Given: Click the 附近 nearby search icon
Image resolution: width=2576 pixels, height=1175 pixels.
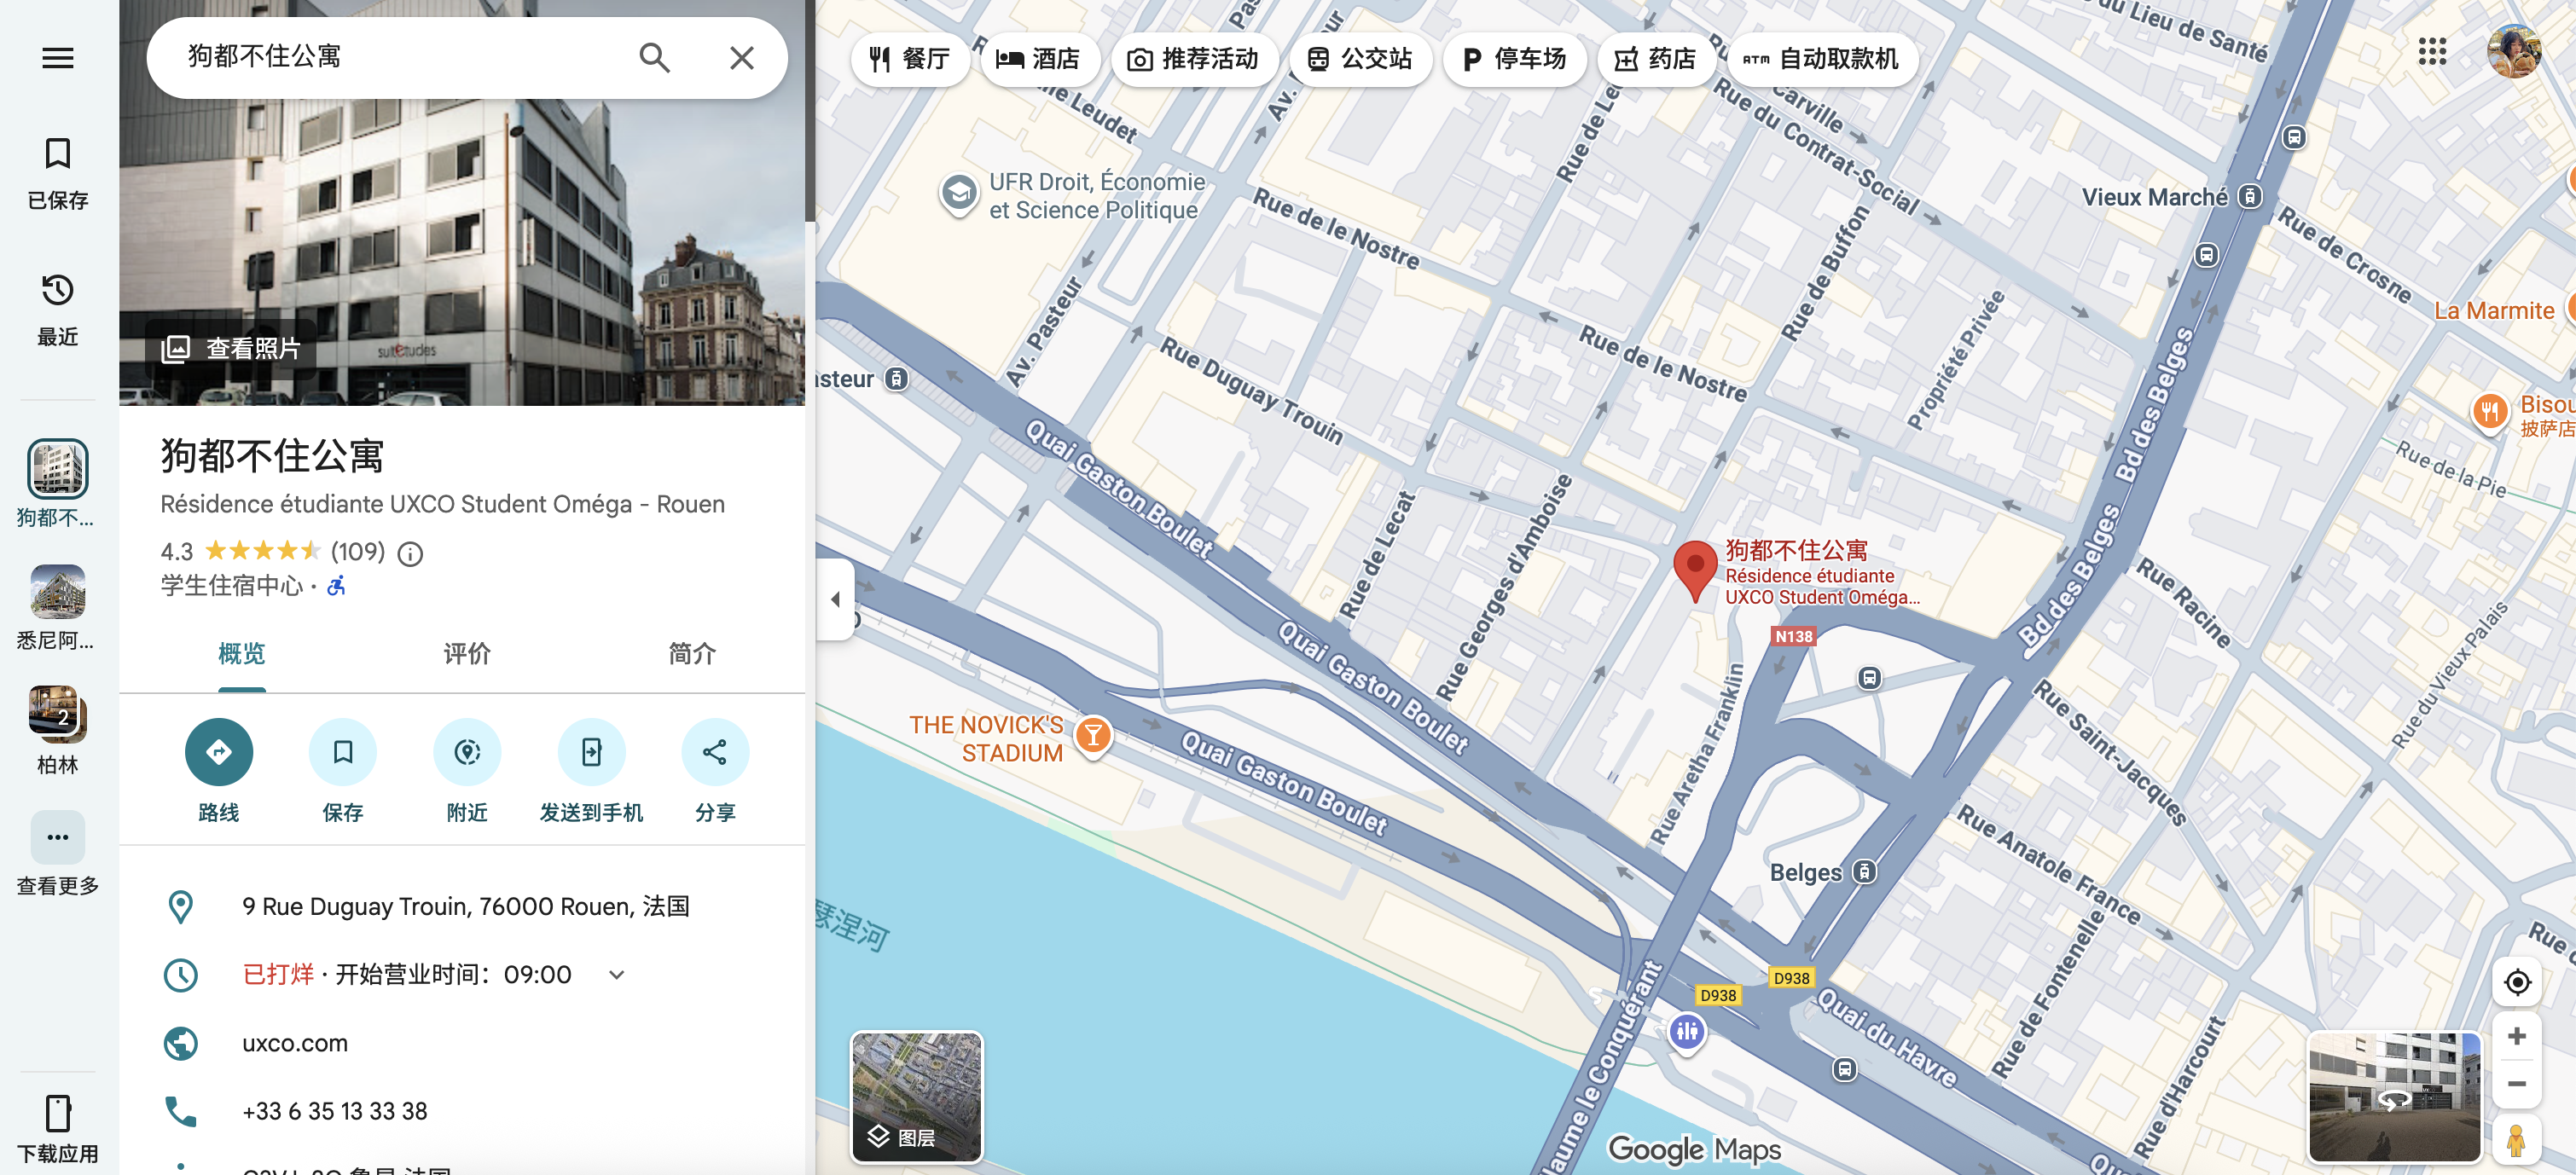Looking at the screenshot, I should point(467,751).
